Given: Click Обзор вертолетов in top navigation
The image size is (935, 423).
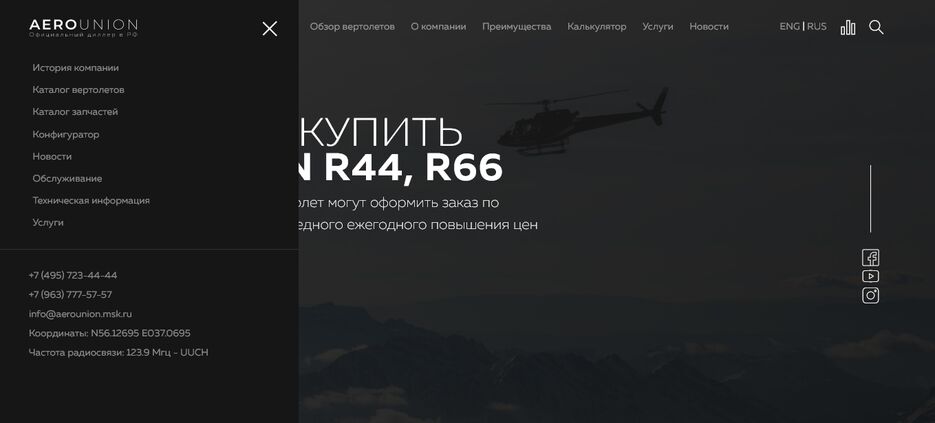Looking at the screenshot, I should (x=352, y=27).
